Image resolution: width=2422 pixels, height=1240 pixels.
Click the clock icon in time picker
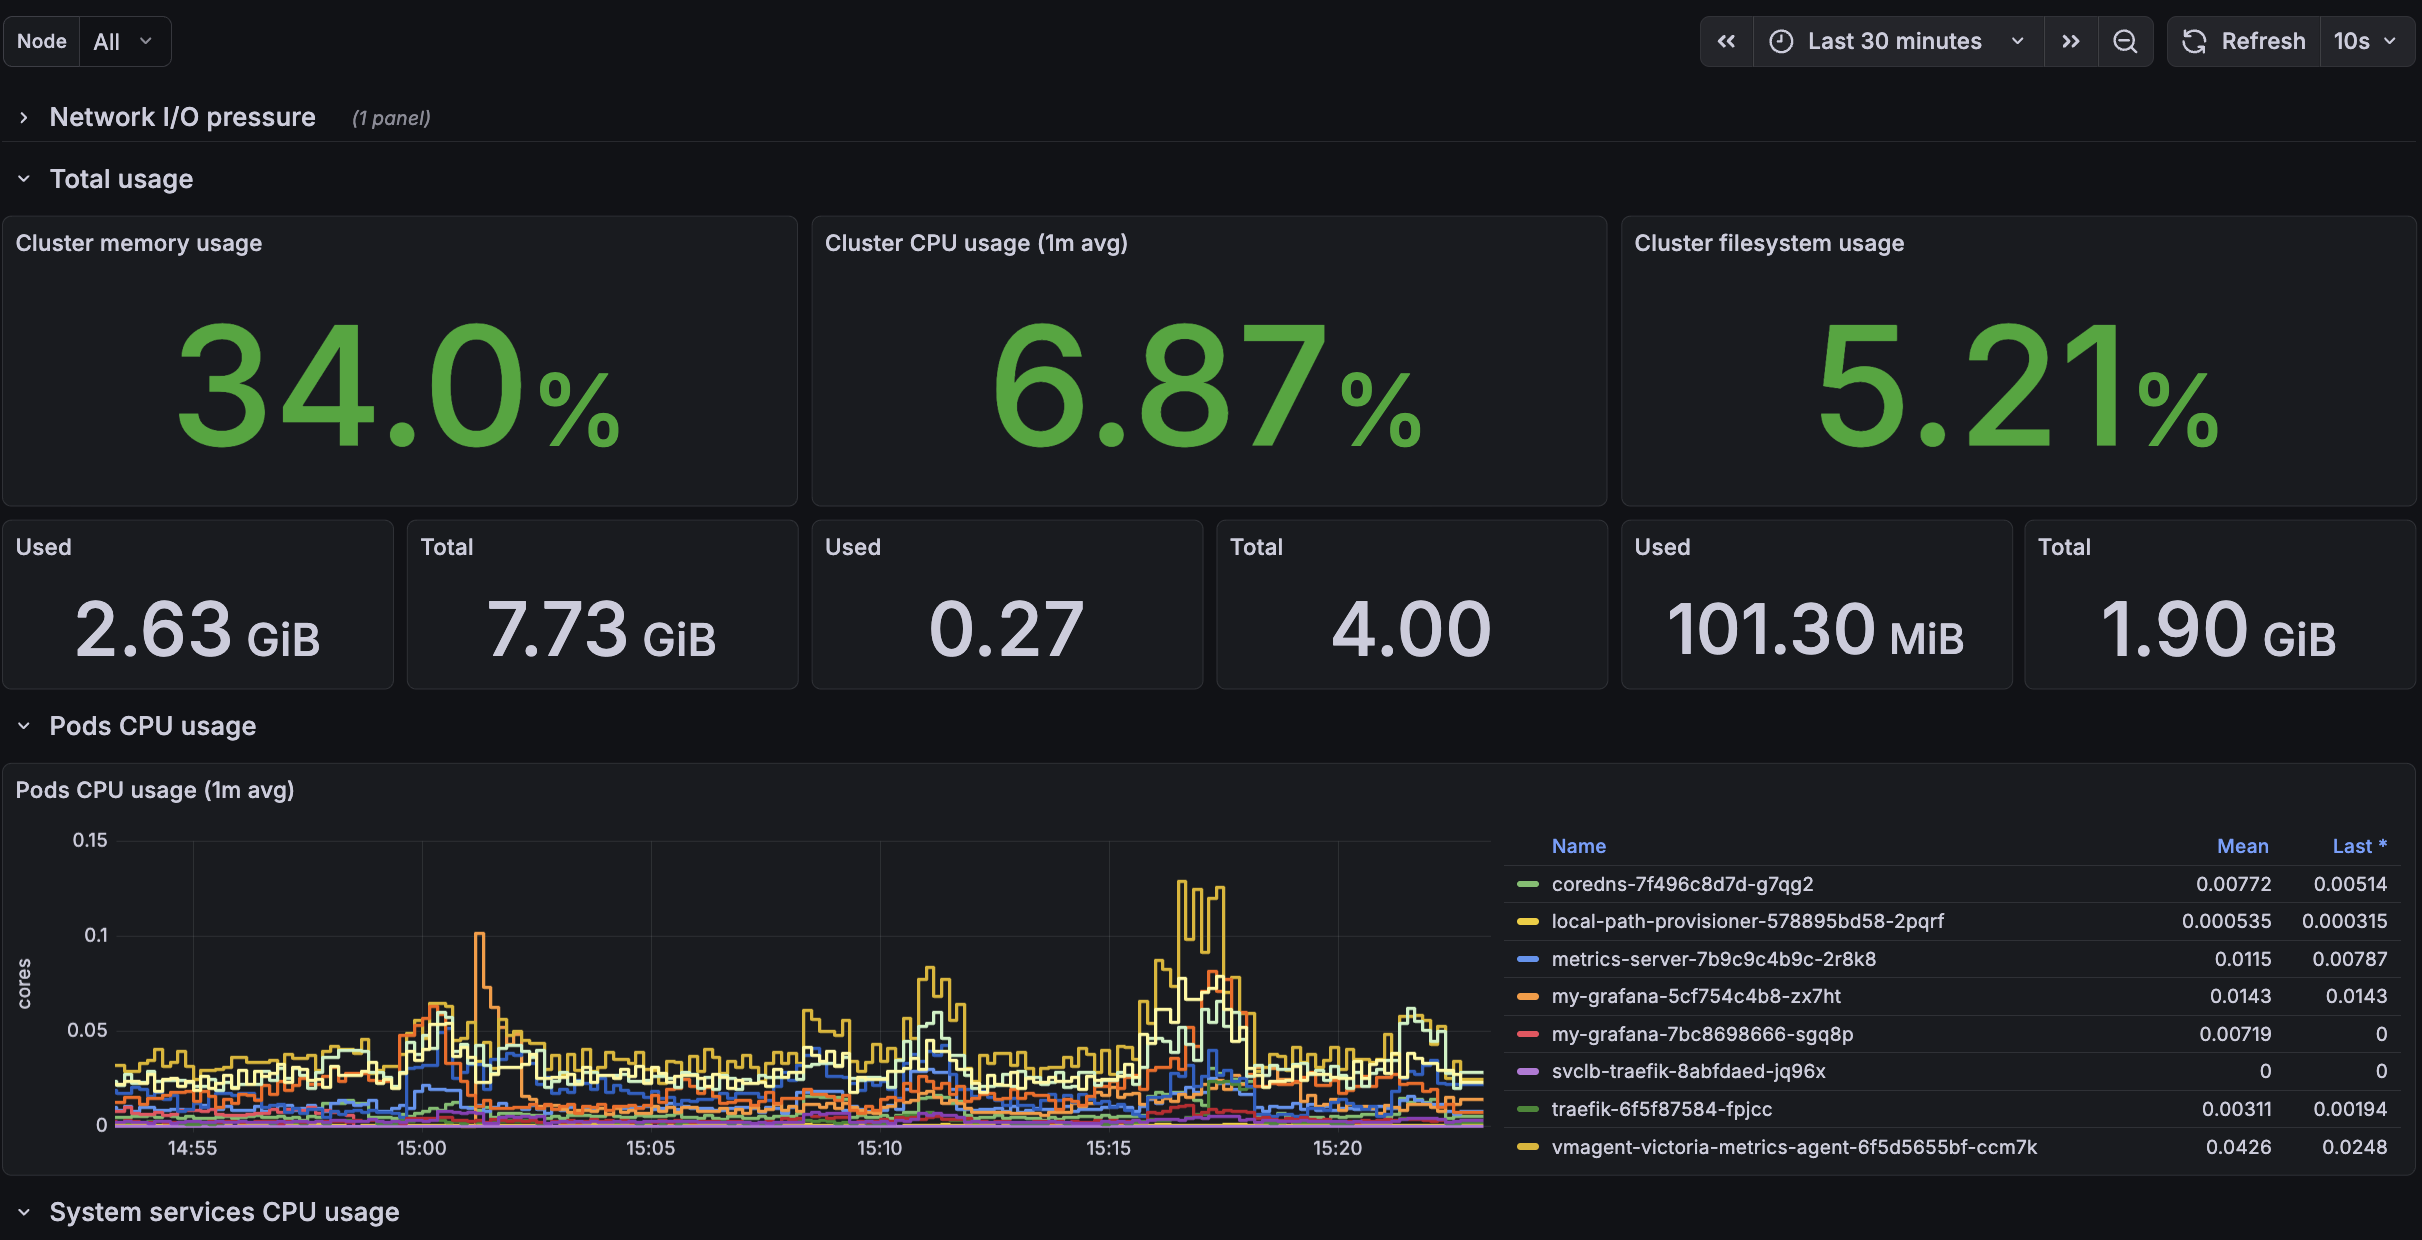pyautogui.click(x=1781, y=41)
